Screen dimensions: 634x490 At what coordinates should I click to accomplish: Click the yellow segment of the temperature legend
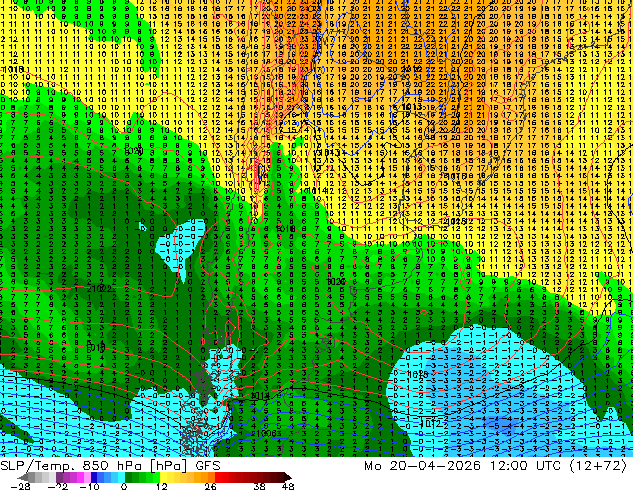(x=164, y=477)
